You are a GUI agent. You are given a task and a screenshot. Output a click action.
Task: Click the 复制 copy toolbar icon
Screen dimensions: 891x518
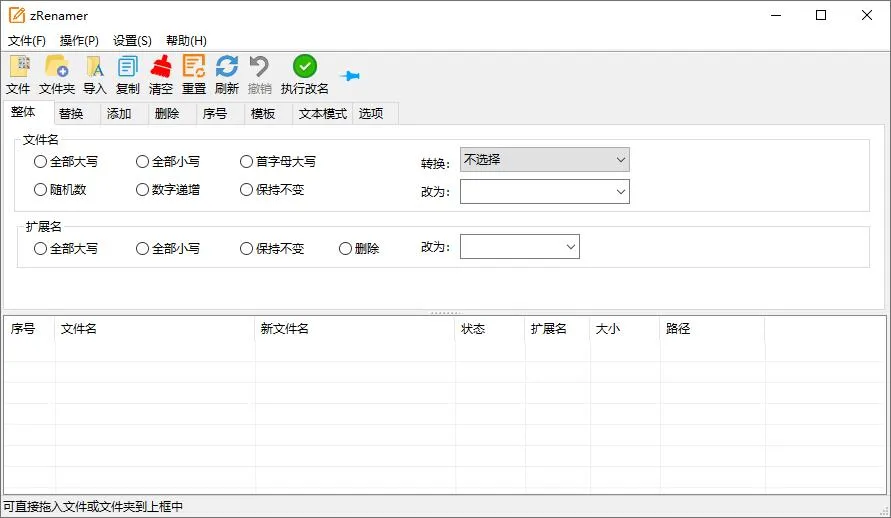128,68
